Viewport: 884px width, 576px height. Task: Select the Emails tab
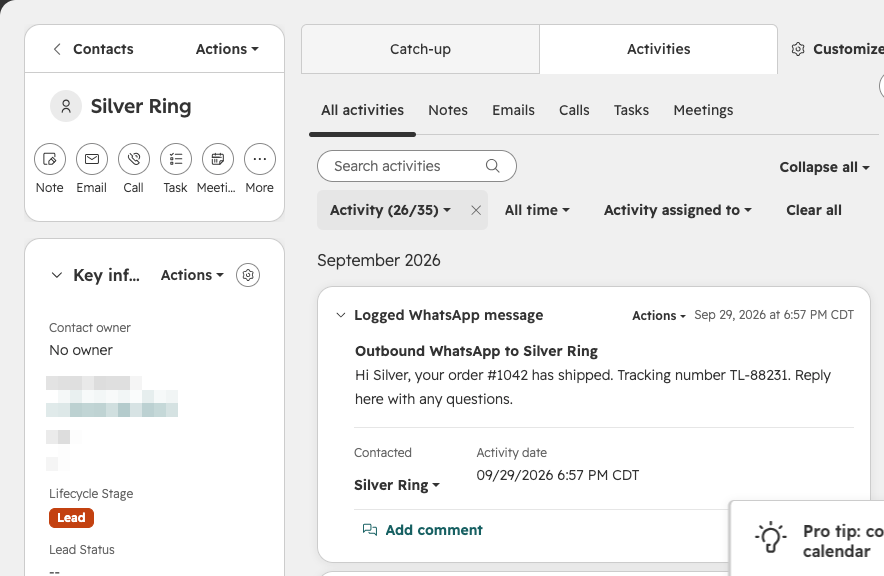(x=513, y=110)
